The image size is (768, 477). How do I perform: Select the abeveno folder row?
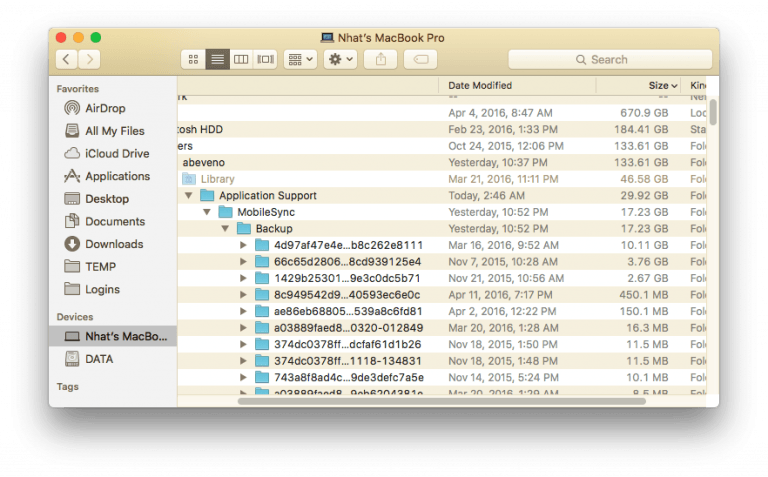point(442,162)
